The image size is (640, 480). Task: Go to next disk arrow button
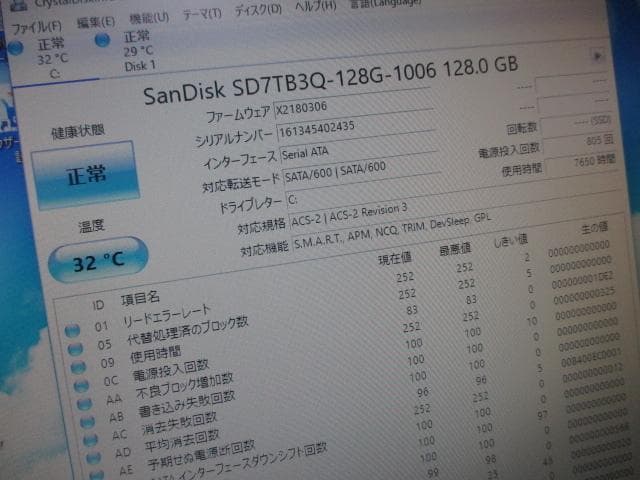597,56
